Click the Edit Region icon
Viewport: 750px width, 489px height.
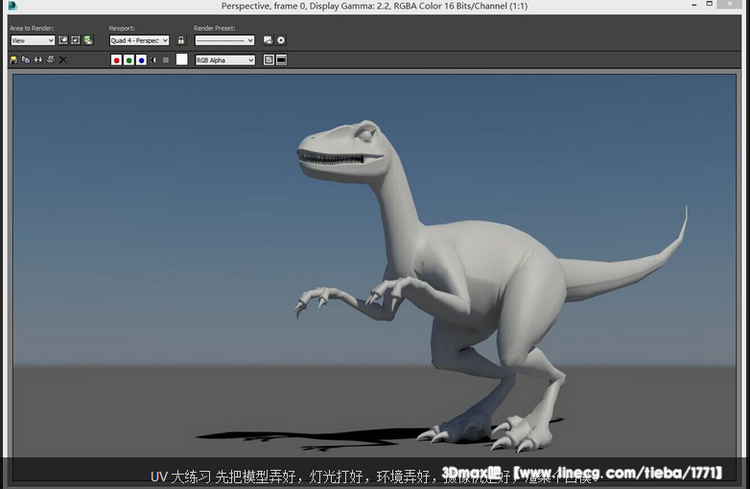pos(64,40)
